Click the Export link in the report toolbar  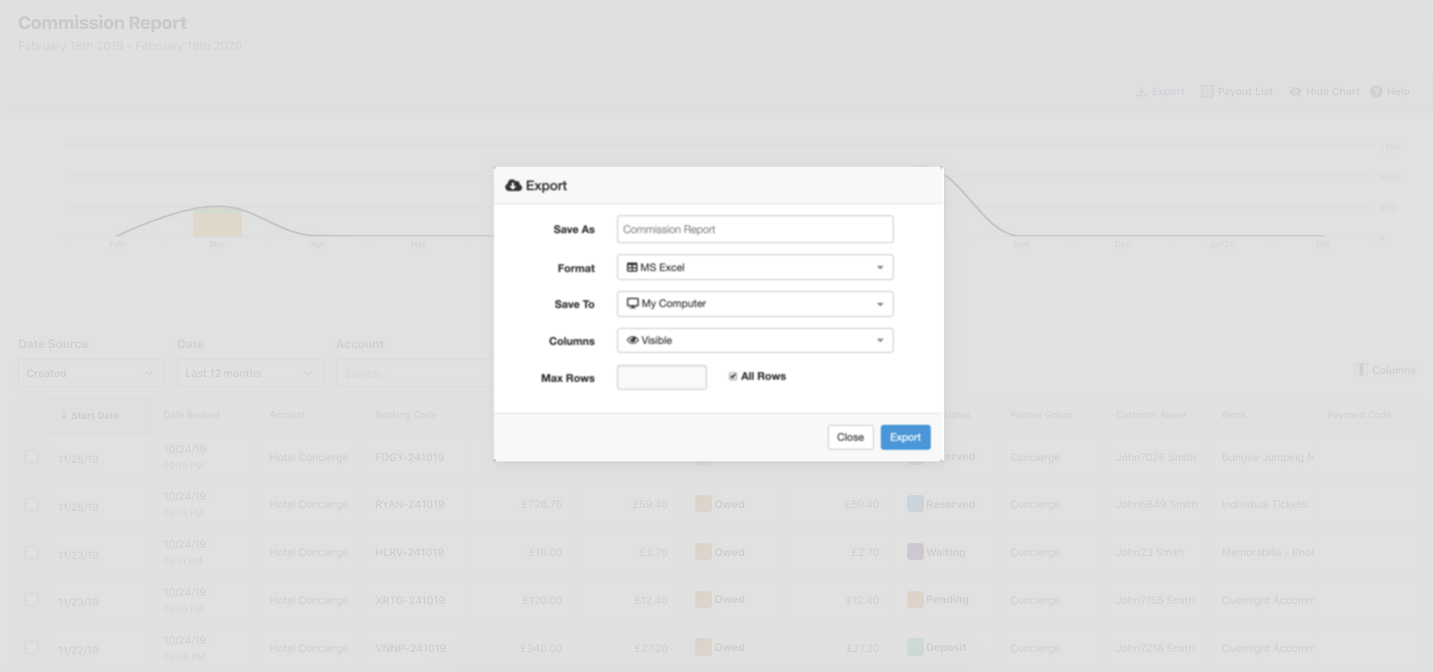coord(1160,91)
